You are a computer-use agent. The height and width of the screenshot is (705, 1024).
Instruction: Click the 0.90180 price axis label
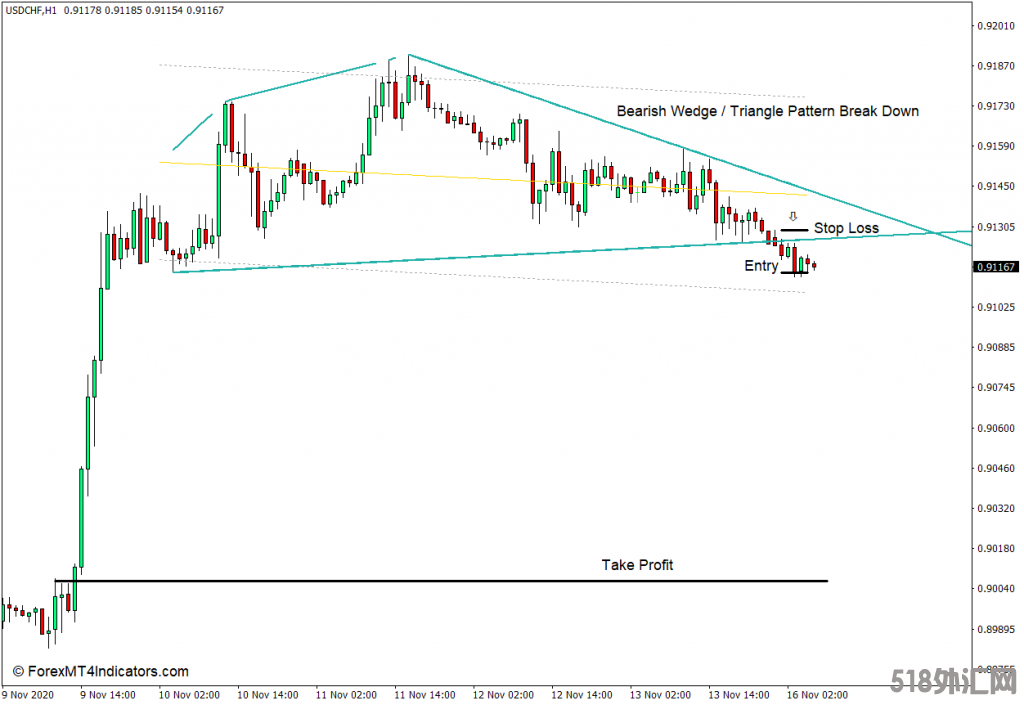click(x=996, y=548)
